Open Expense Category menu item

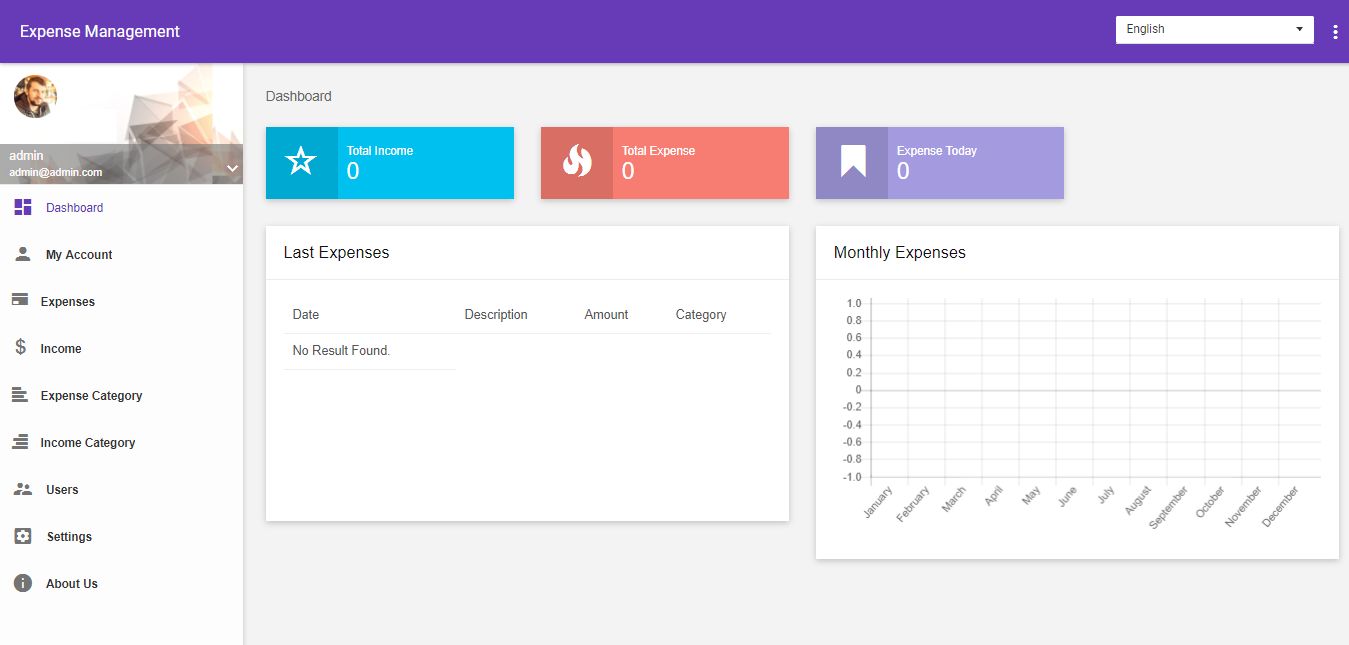click(x=121, y=396)
